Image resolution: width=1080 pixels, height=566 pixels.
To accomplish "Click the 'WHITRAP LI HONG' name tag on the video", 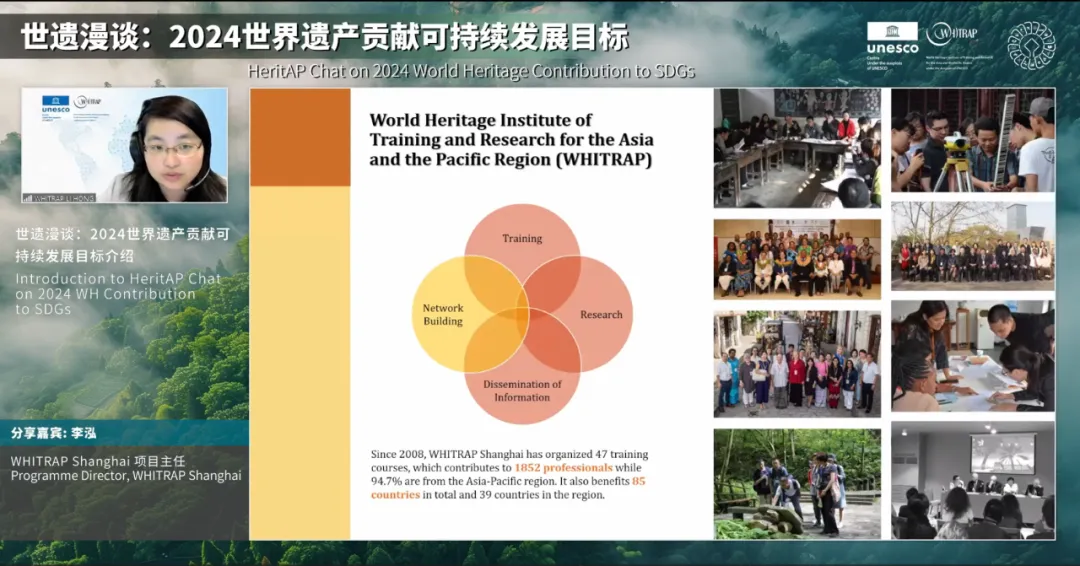I will tap(60, 198).
